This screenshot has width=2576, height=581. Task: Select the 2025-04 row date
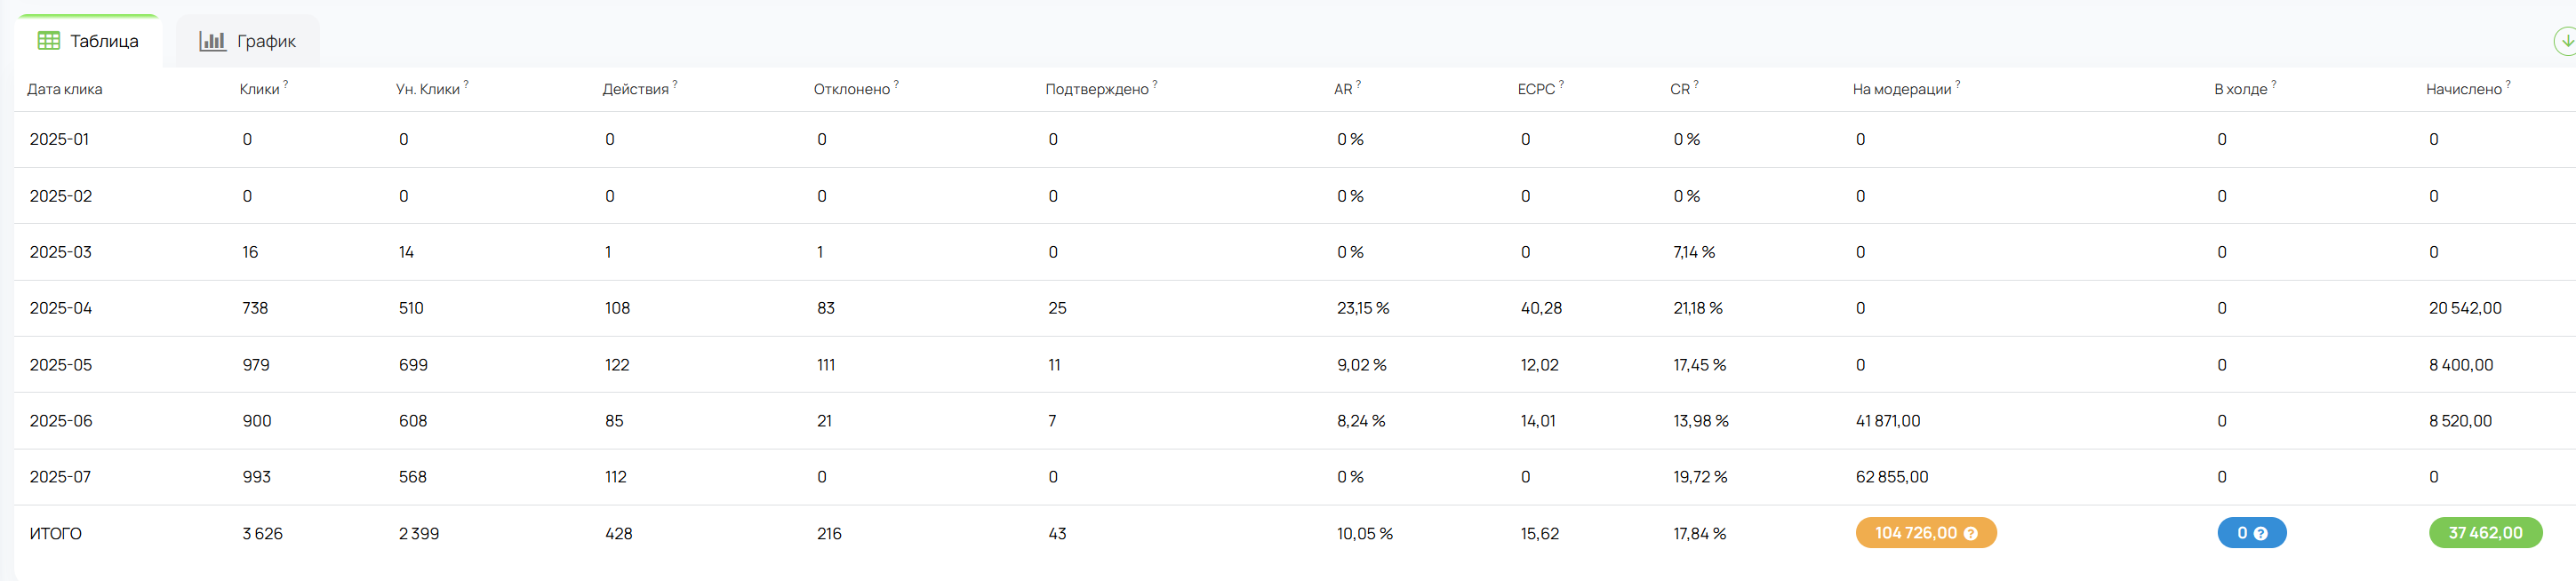click(61, 308)
